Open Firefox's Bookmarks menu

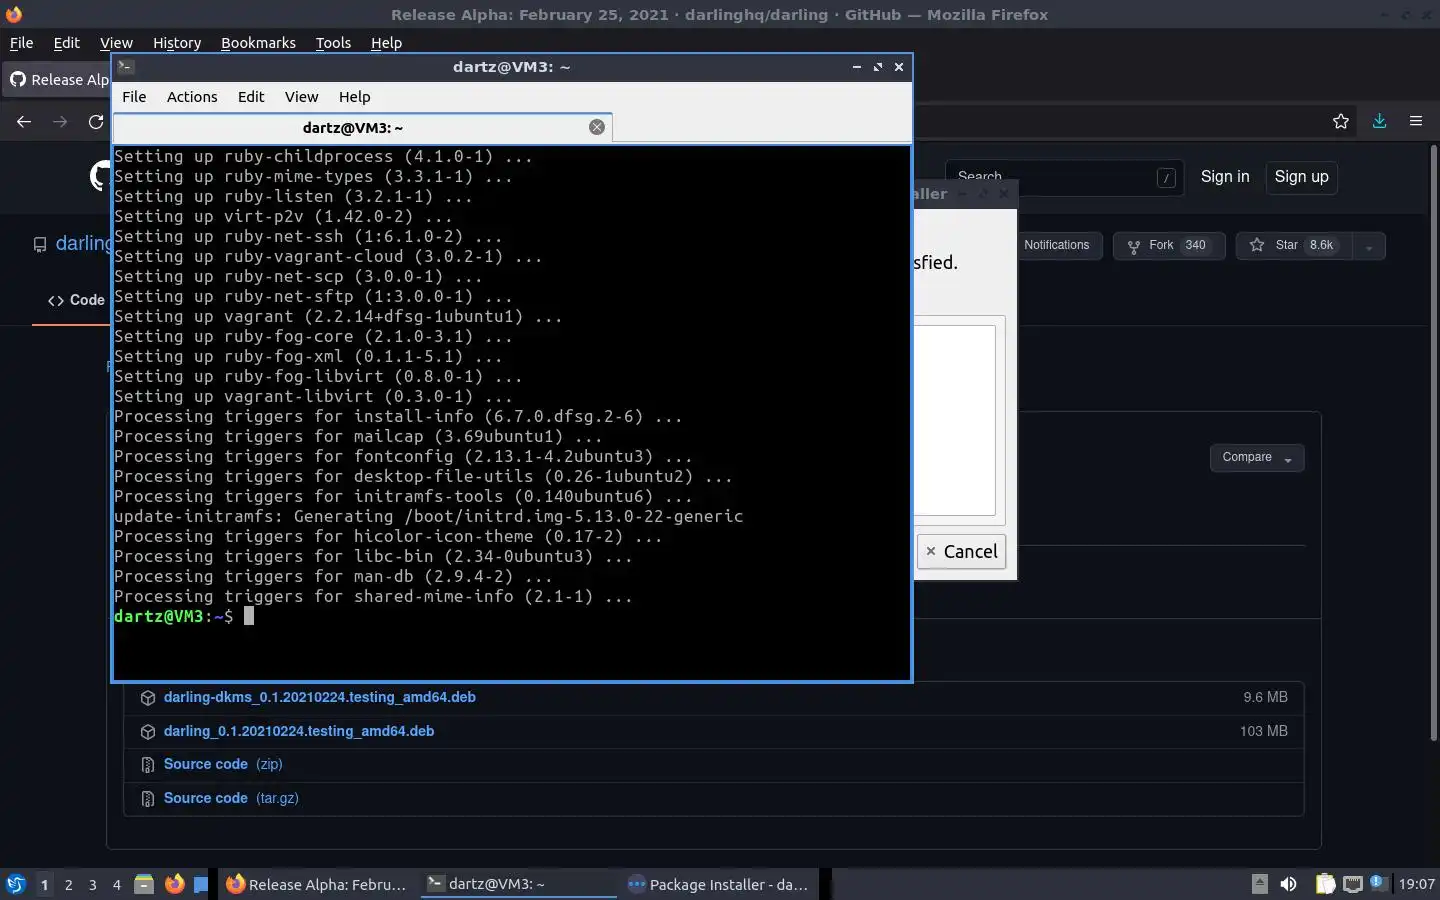(258, 43)
